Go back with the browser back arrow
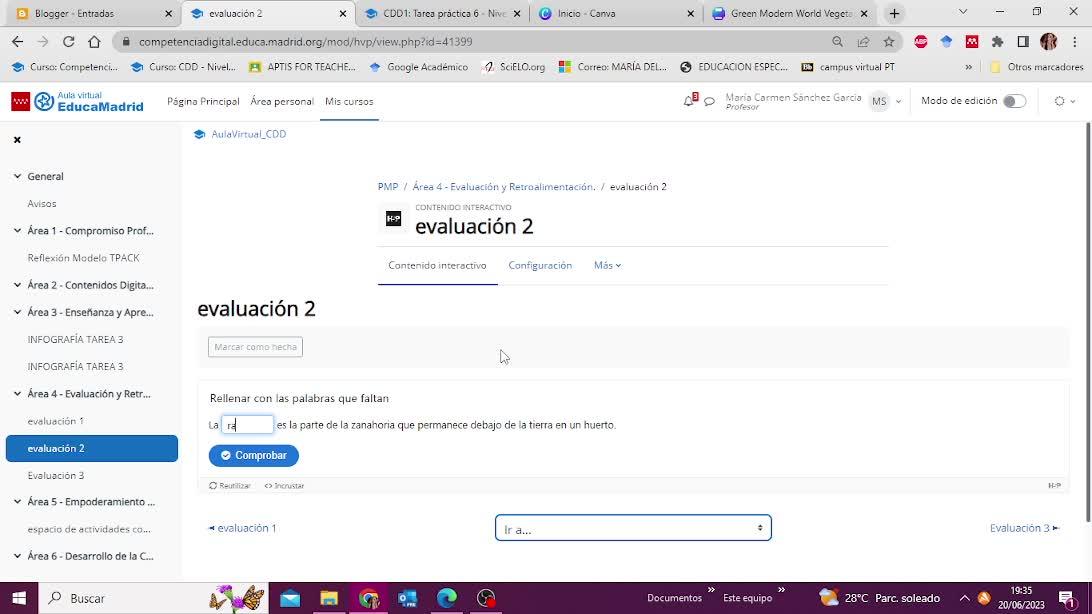The width and height of the screenshot is (1092, 614). [x=17, y=42]
